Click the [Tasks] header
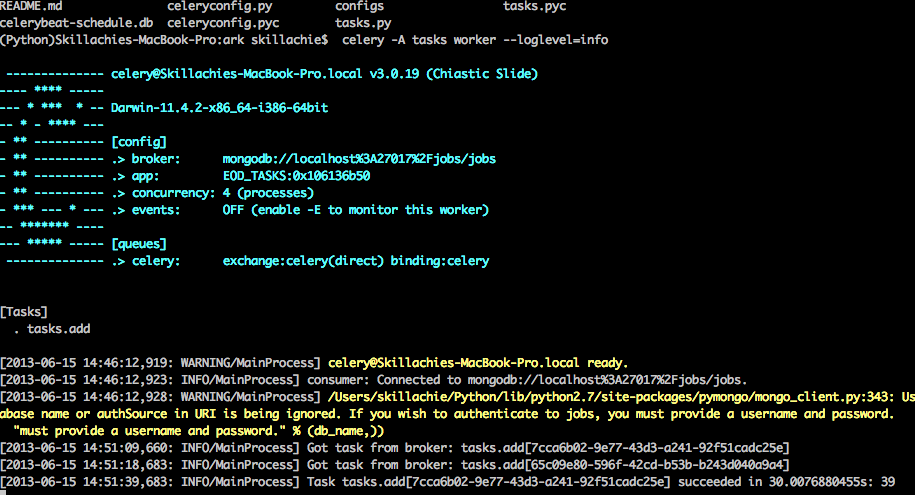Screen dimensions: 915x495 pos(24,312)
